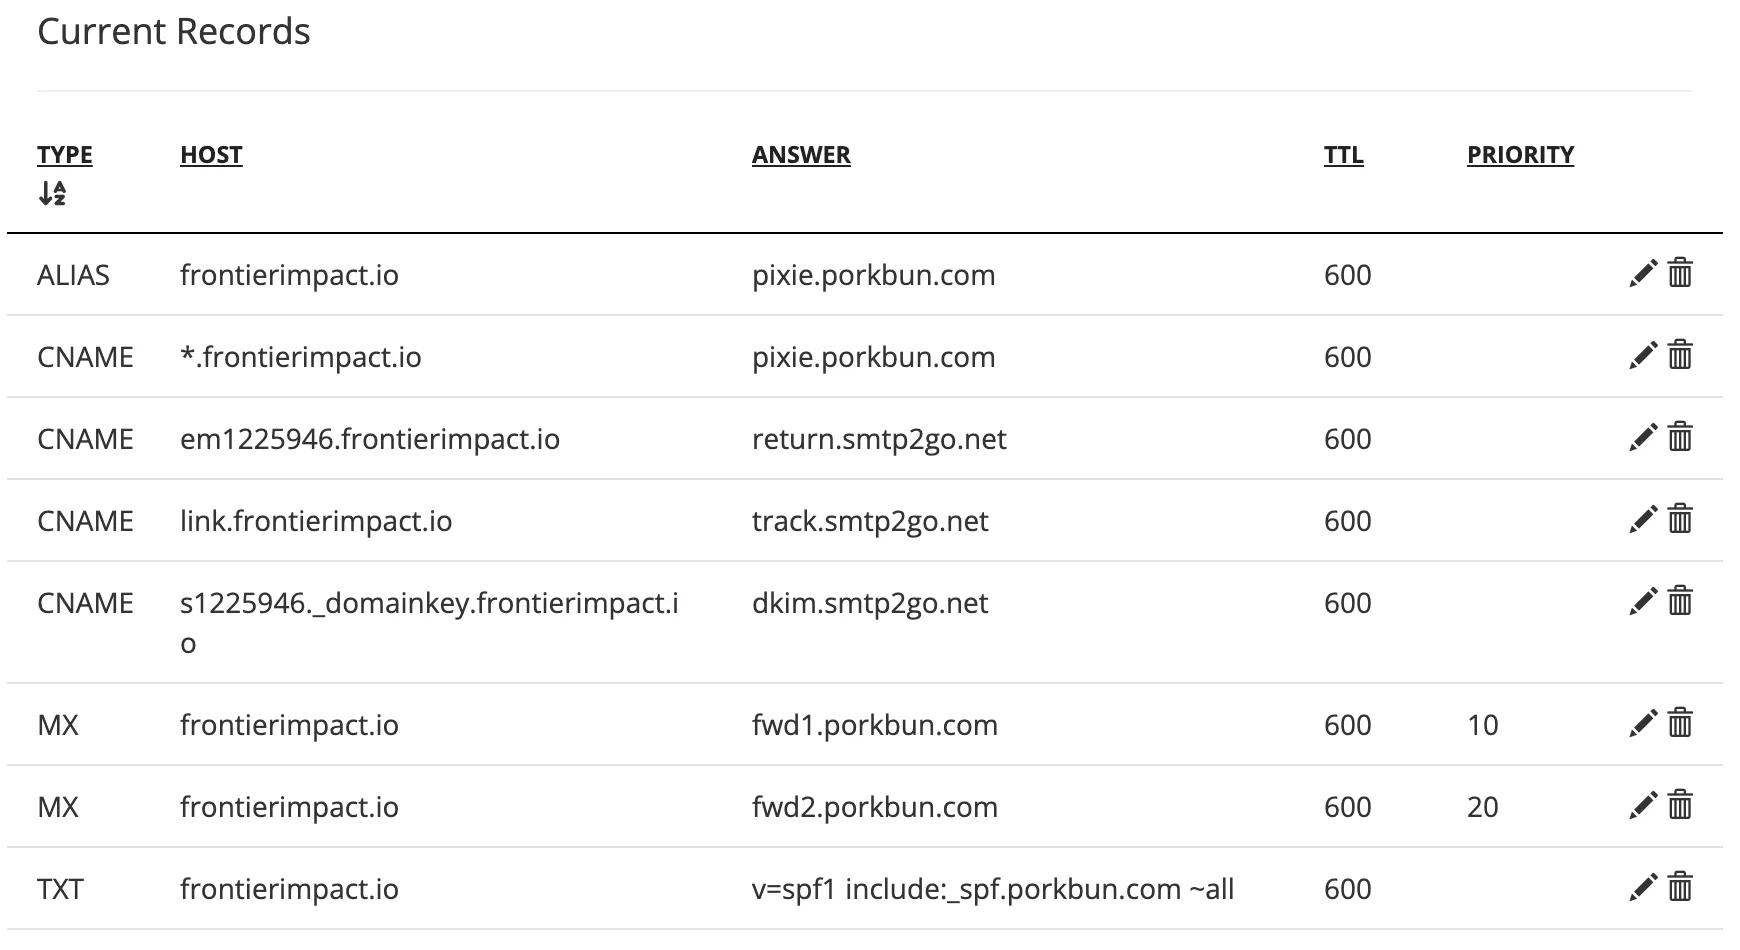Edit the s1225946._domainkey CNAME record
The height and width of the screenshot is (950, 1740).
(x=1642, y=601)
